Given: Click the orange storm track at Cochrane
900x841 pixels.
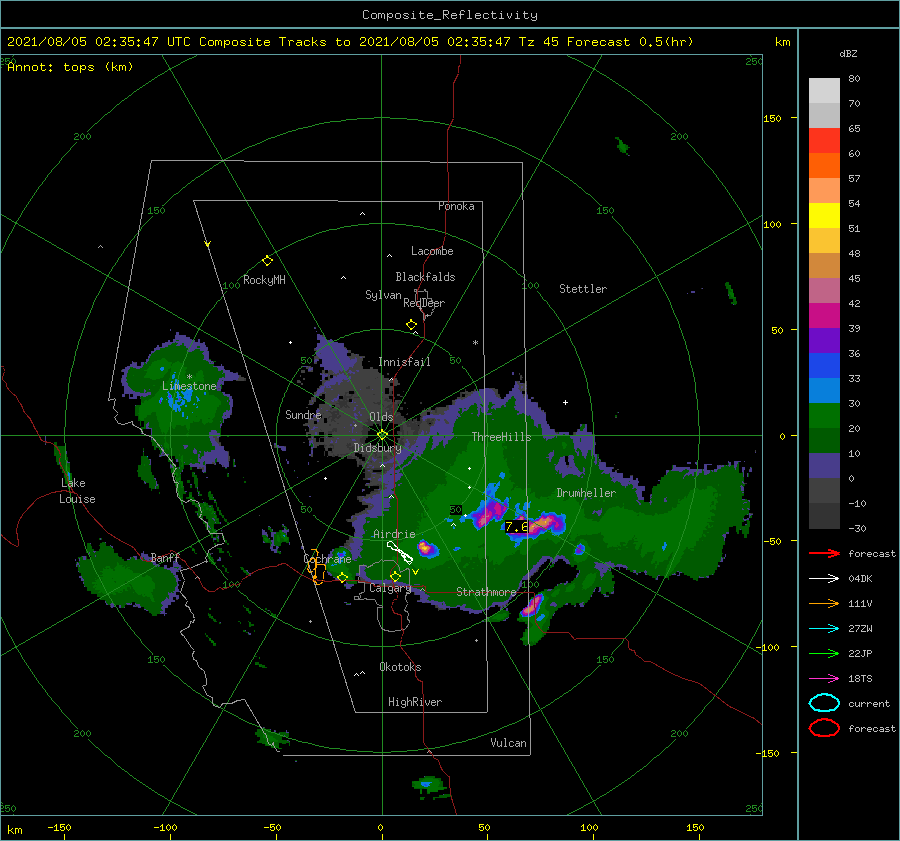Looking at the screenshot, I should (x=316, y=567).
